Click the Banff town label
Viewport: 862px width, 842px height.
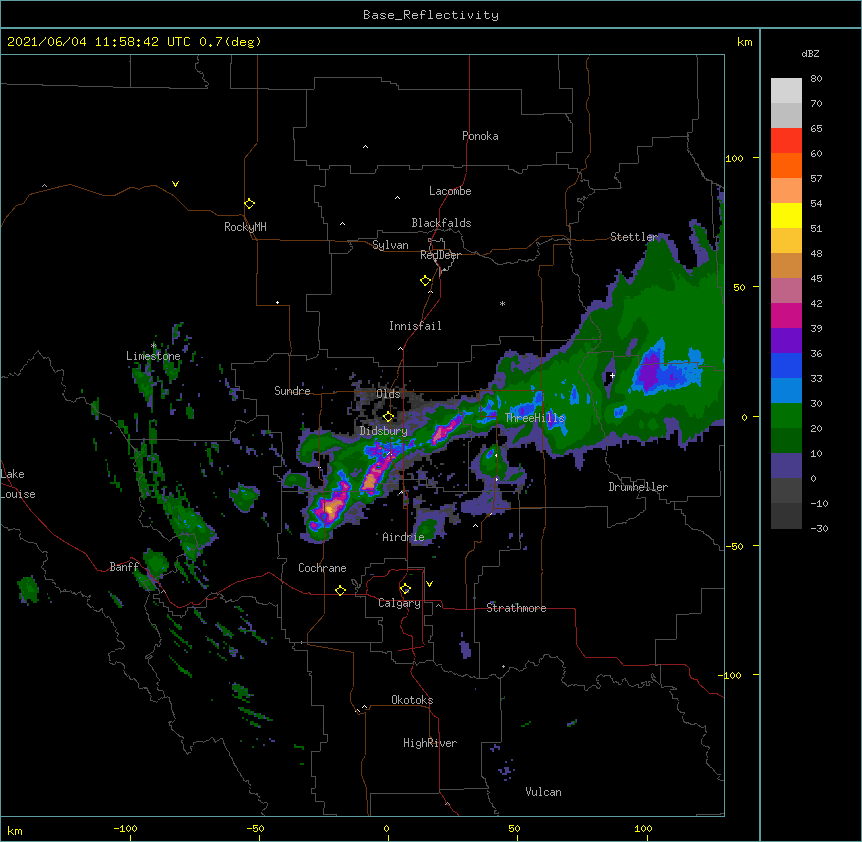(x=124, y=567)
